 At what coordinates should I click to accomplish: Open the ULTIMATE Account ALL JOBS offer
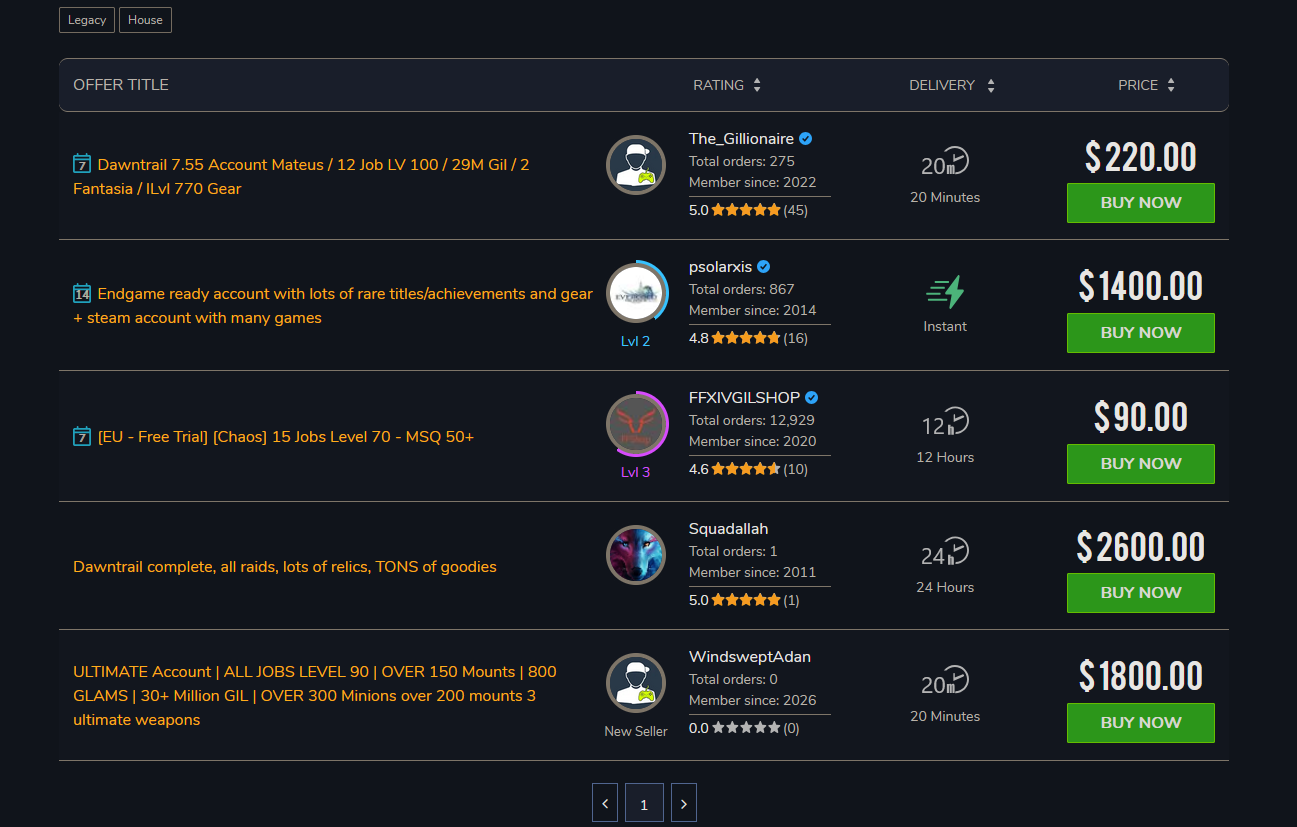(x=315, y=696)
